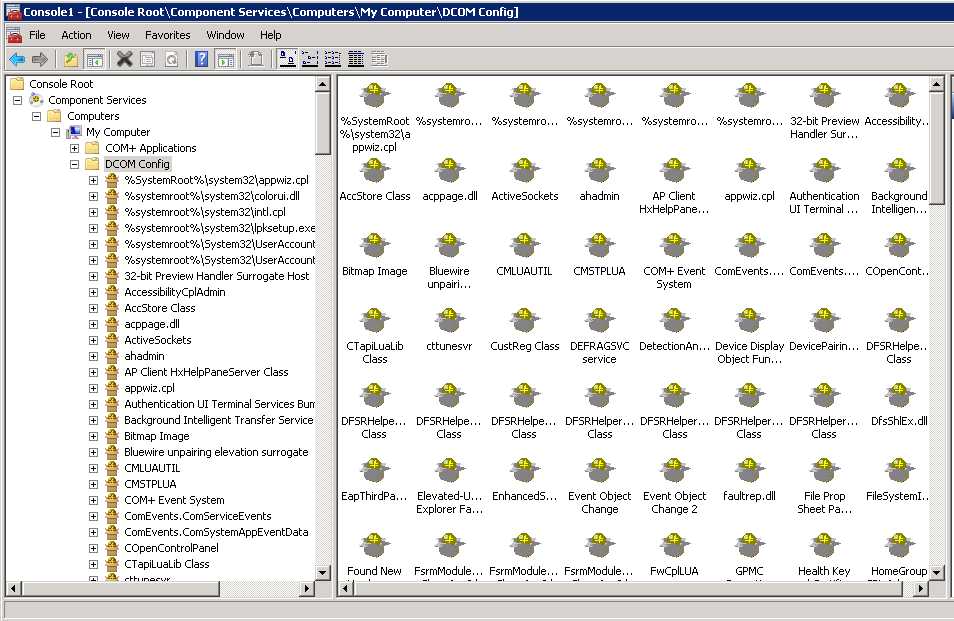
Task: Collapse the My Computer tree node
Action: (56, 132)
